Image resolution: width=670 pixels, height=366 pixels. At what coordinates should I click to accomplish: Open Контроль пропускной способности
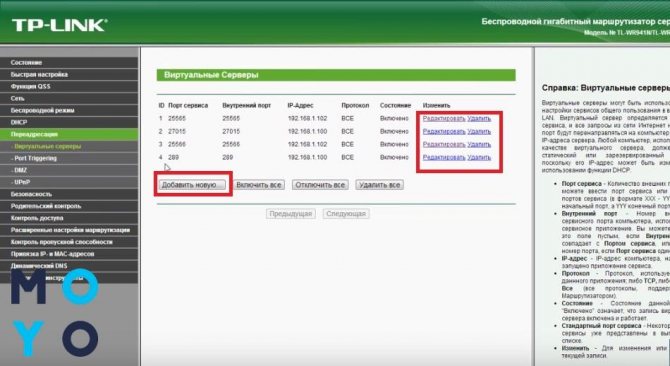(x=69, y=242)
